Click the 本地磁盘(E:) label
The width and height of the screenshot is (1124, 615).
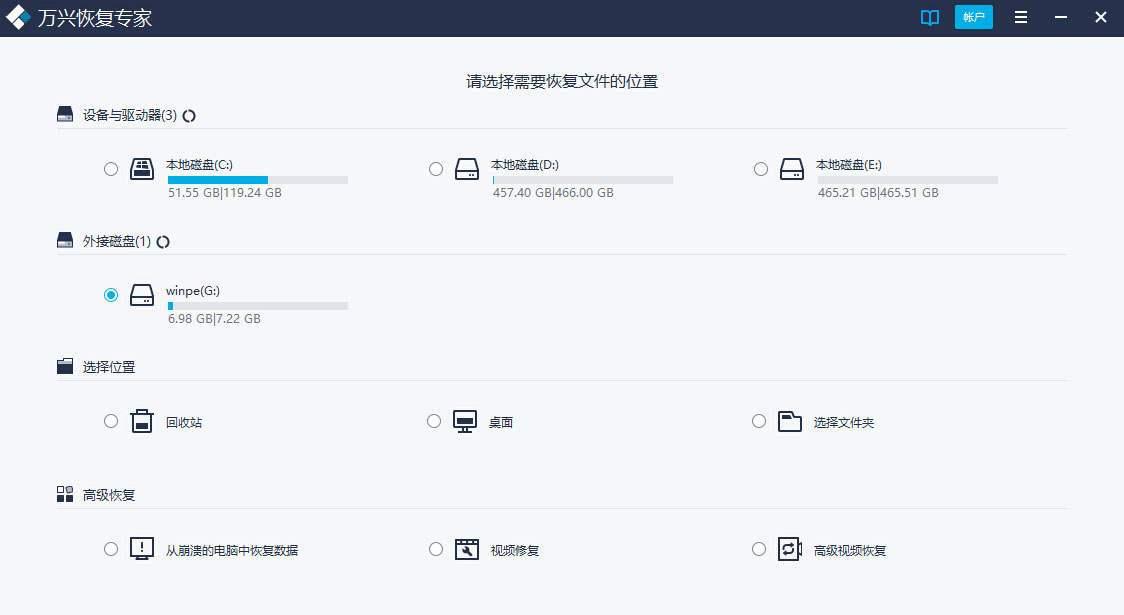pos(849,165)
